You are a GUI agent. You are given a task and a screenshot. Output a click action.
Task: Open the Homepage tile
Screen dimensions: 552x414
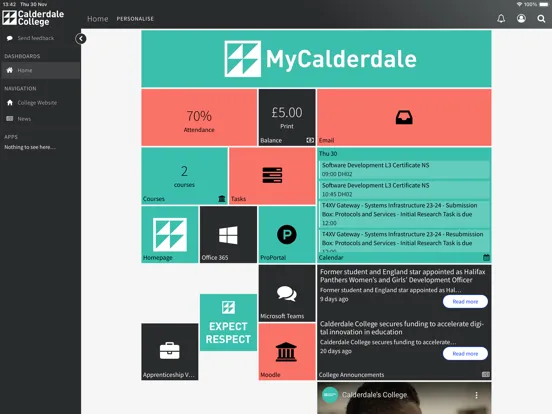click(x=170, y=234)
